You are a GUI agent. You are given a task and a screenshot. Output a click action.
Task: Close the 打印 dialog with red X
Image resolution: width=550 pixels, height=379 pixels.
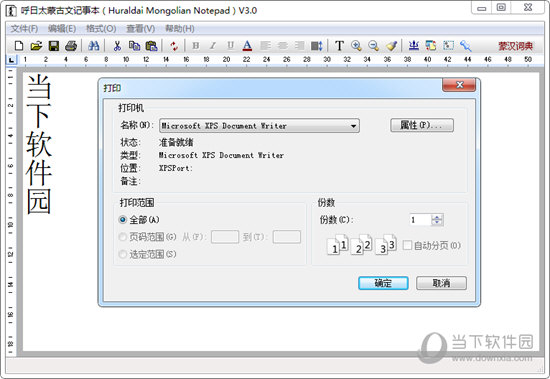460,85
